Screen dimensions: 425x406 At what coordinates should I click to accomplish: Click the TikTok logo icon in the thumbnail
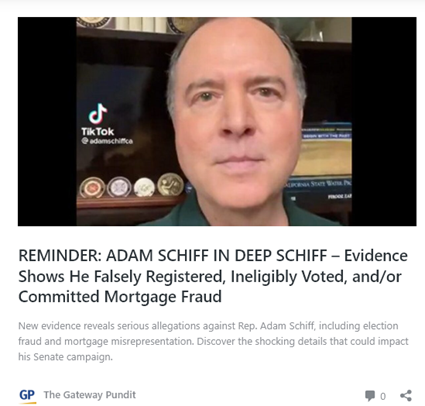[98, 113]
